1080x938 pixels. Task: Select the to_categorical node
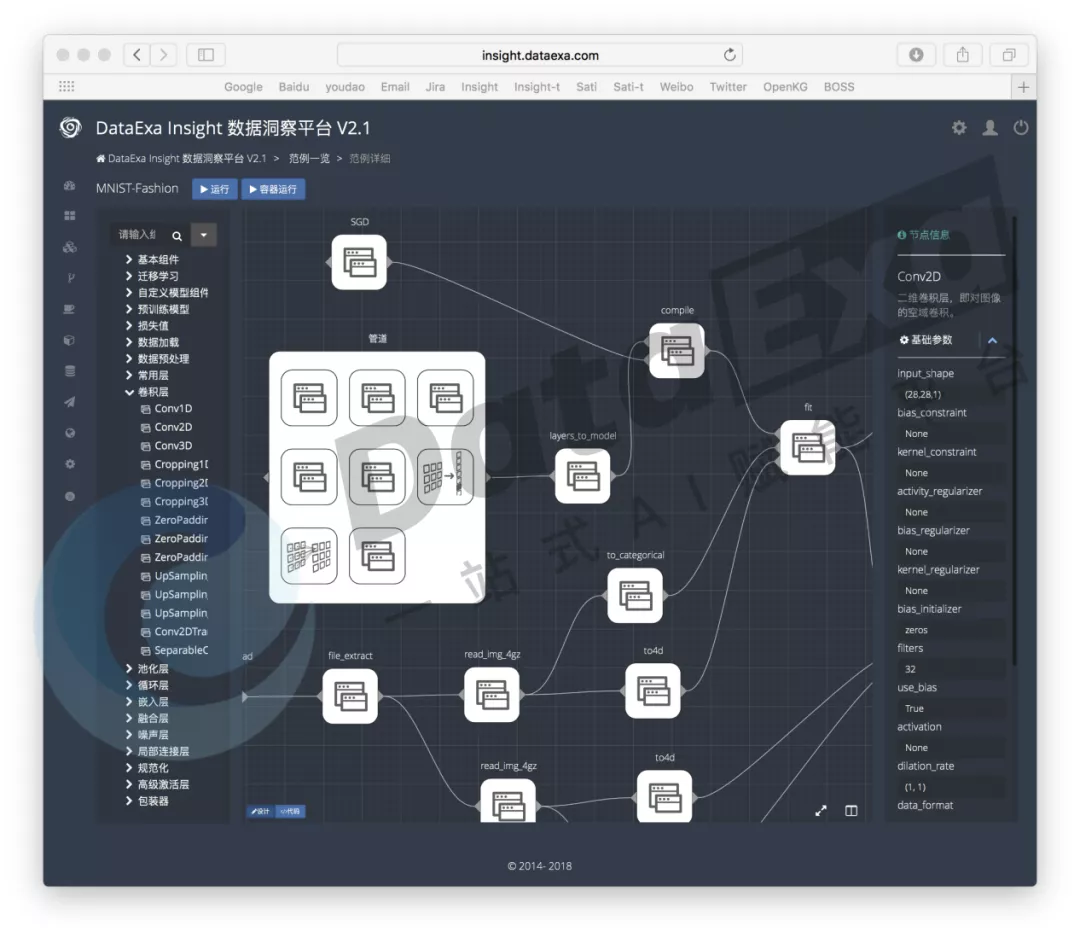click(635, 596)
